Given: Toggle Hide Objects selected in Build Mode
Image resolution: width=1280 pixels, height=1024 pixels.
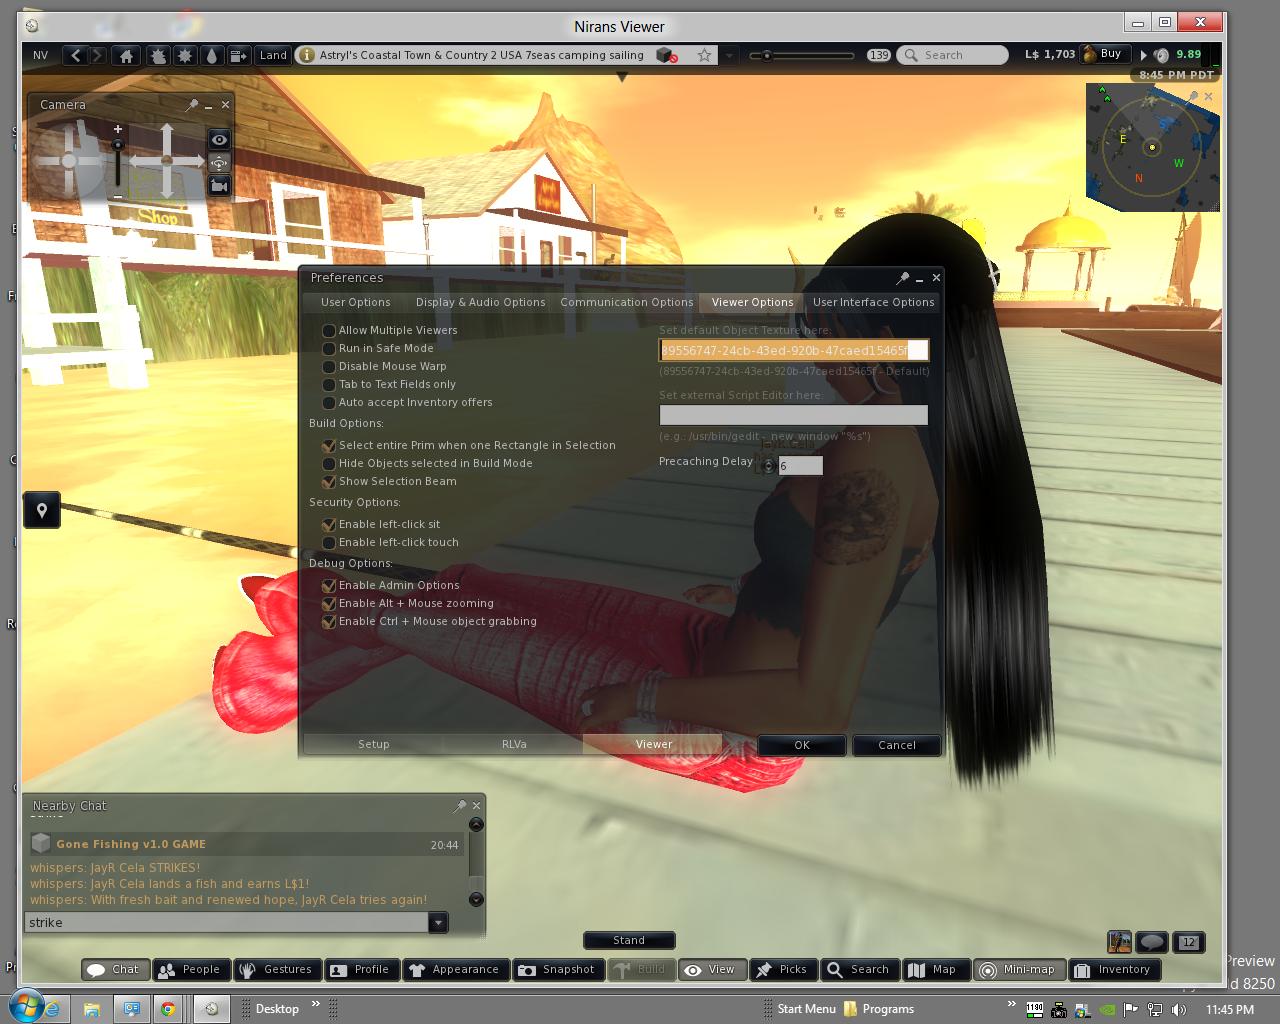Looking at the screenshot, I should pos(329,464).
